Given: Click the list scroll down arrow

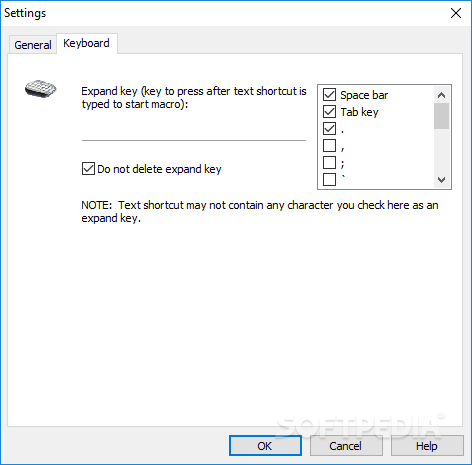Looking at the screenshot, I should pyautogui.click(x=441, y=180).
